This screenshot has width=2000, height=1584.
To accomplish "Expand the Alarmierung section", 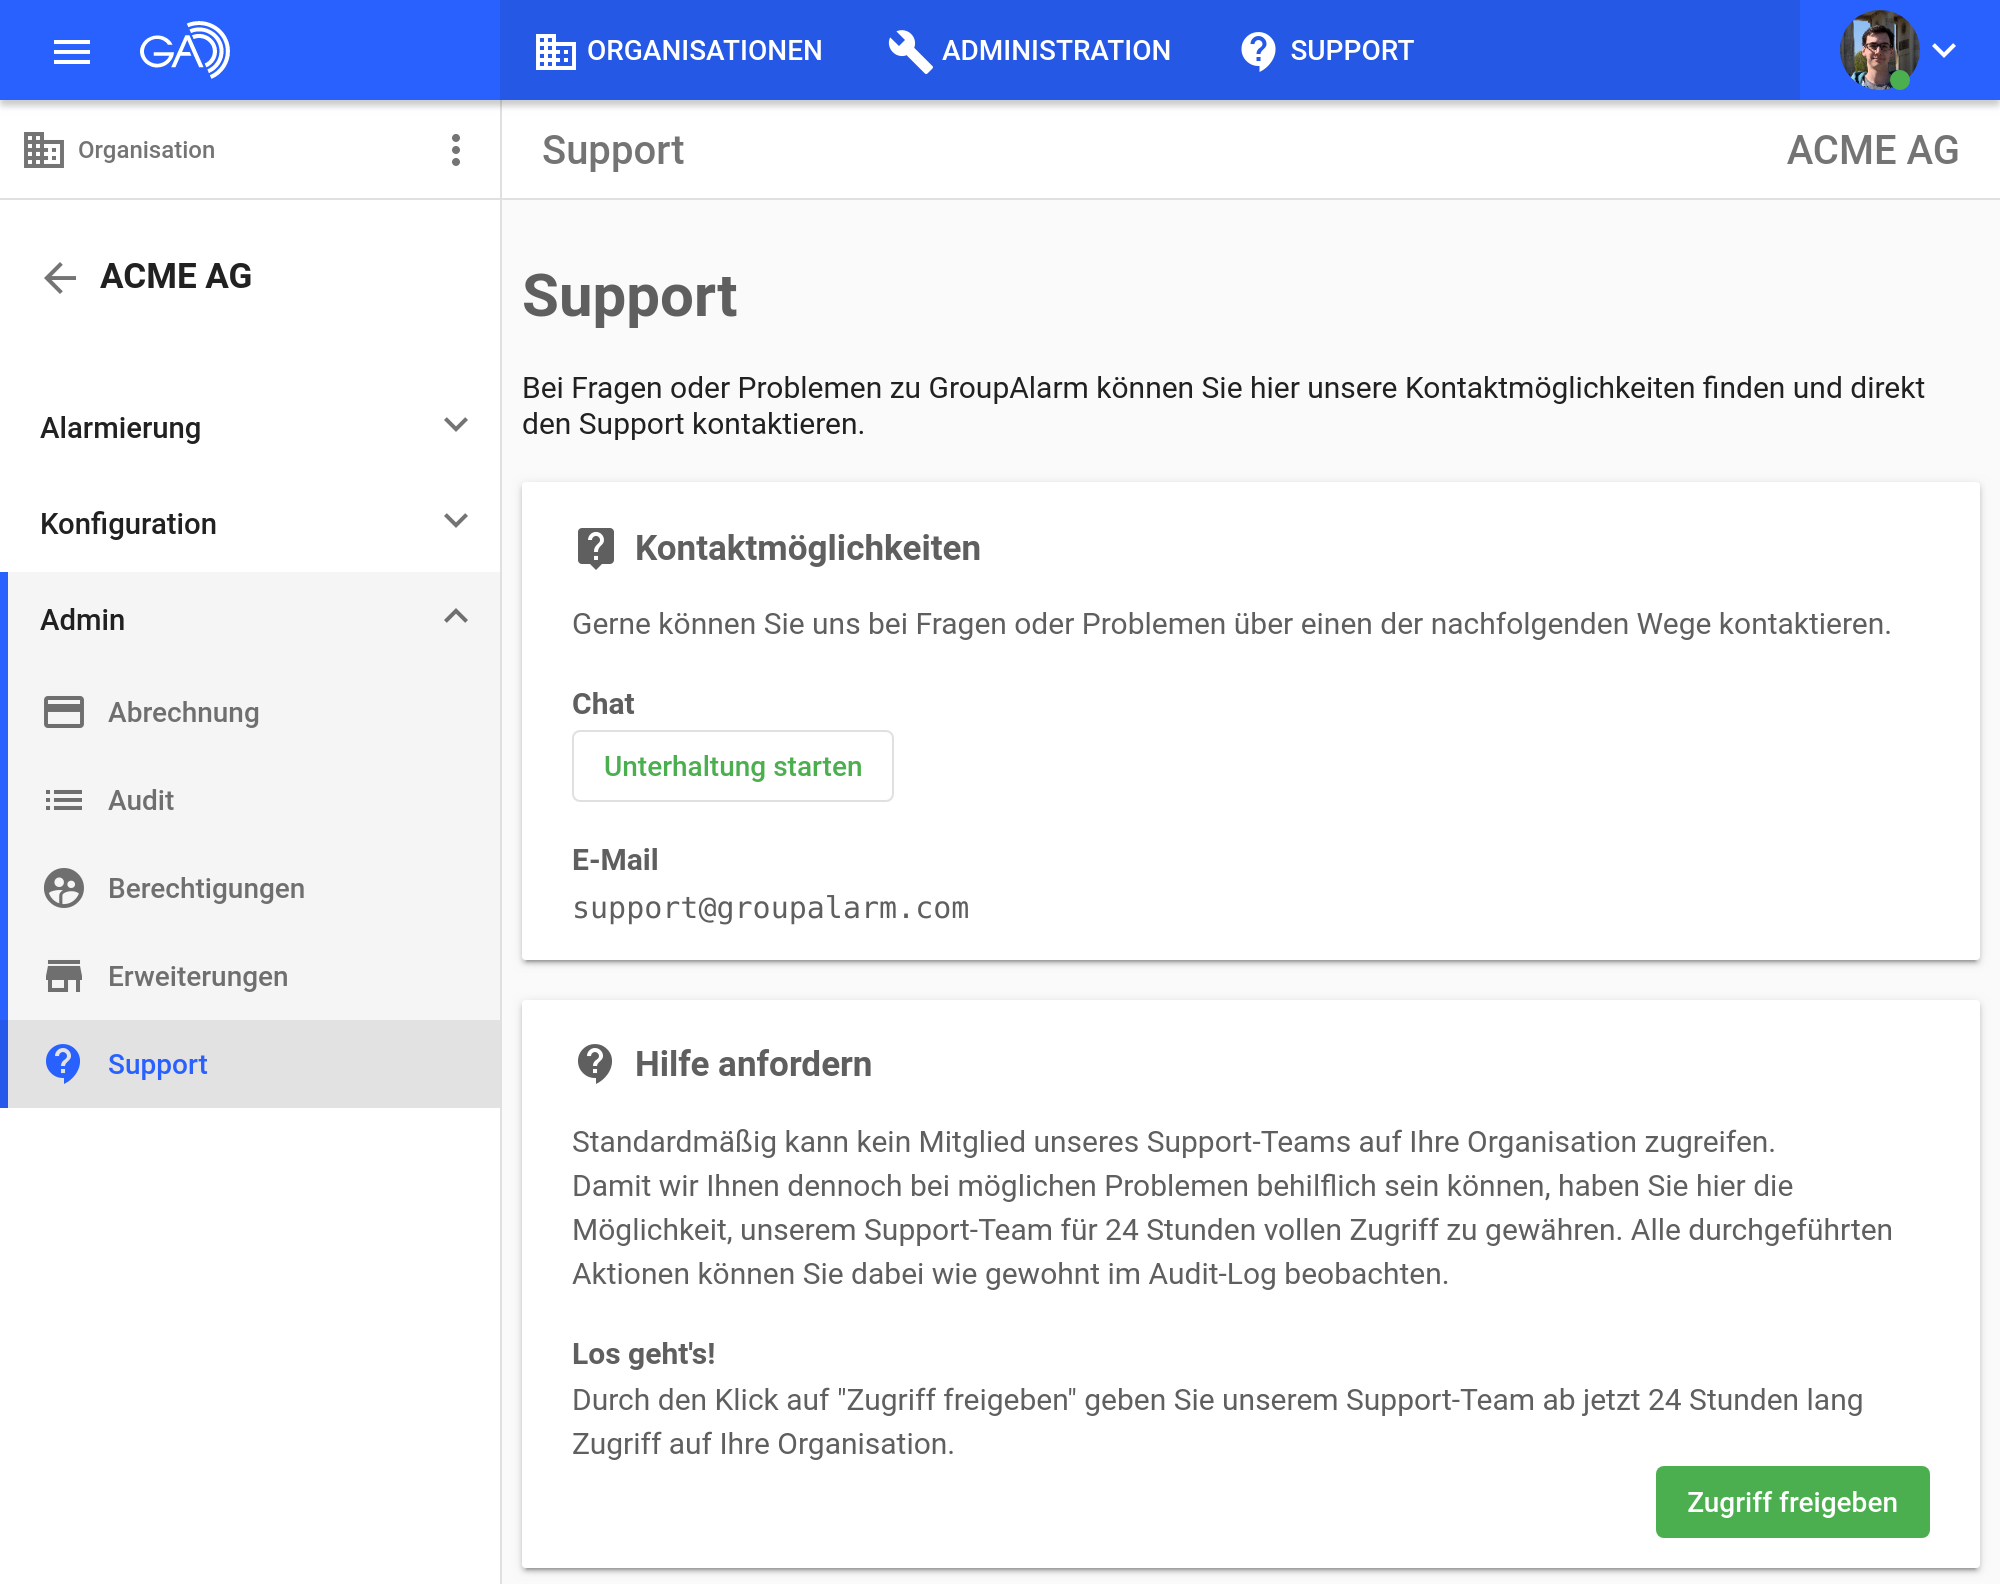I will point(456,426).
